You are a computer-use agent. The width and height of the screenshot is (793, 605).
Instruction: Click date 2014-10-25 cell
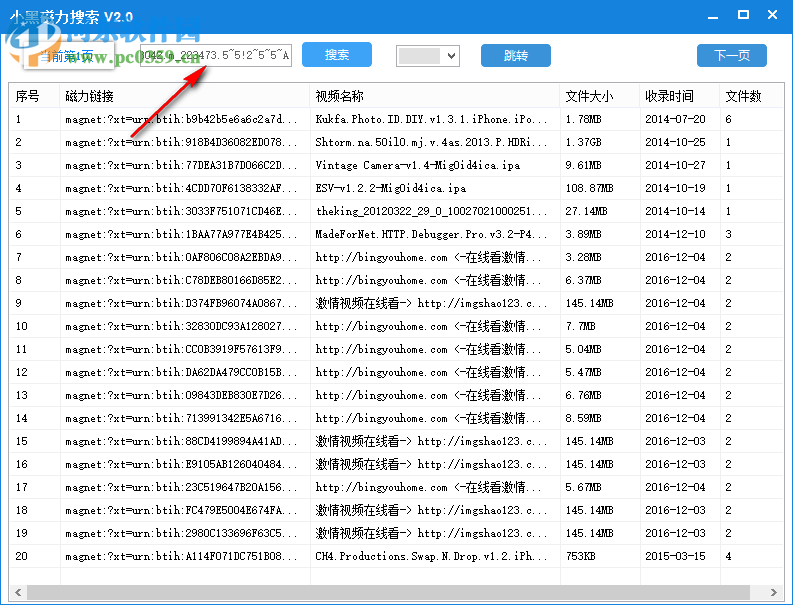675,142
